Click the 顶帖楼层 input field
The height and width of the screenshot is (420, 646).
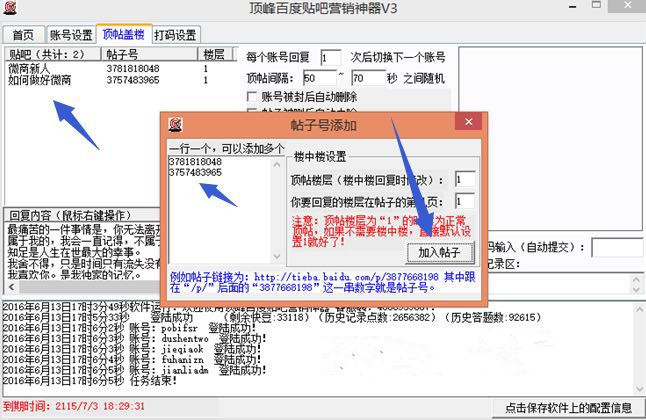coord(465,180)
